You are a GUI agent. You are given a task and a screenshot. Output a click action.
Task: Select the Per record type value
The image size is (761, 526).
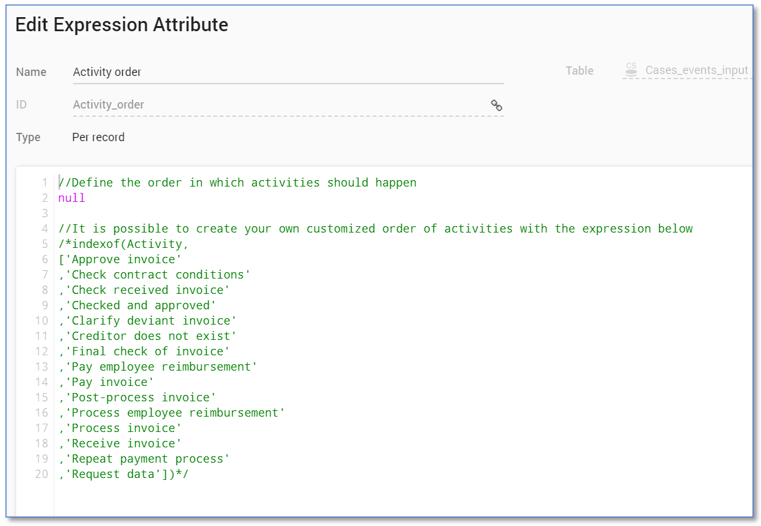[99, 137]
